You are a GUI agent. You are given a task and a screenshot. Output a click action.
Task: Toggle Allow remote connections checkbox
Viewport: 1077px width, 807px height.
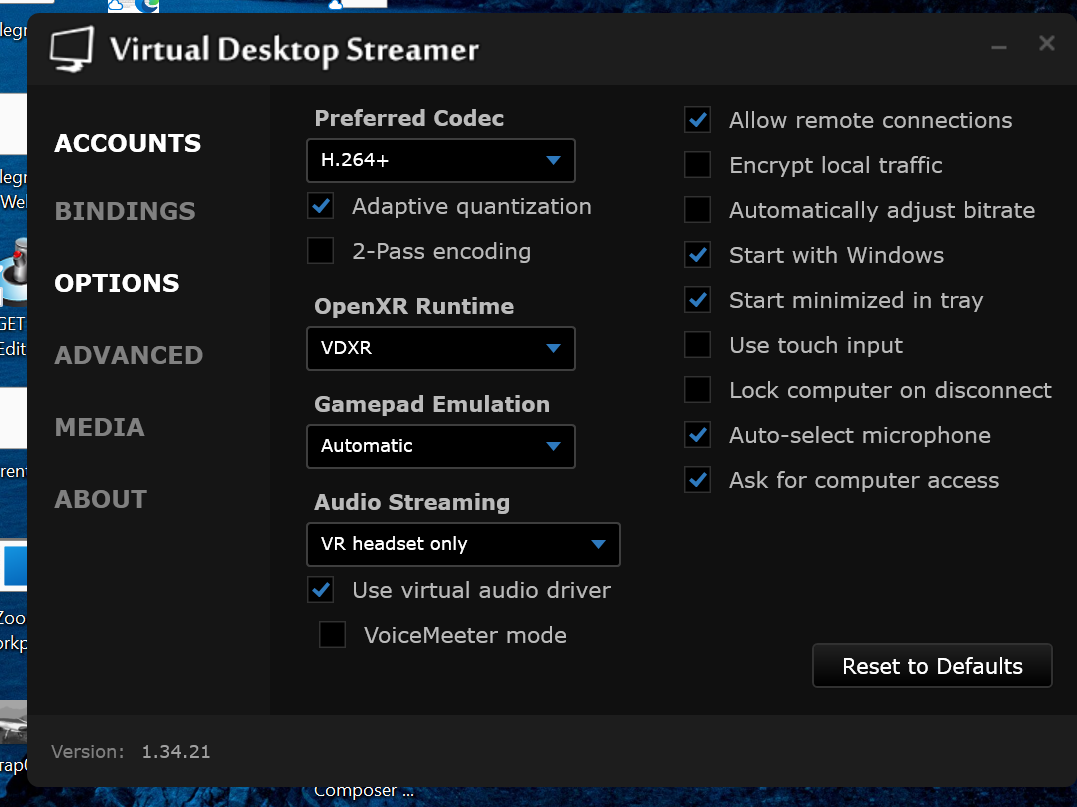click(x=698, y=120)
